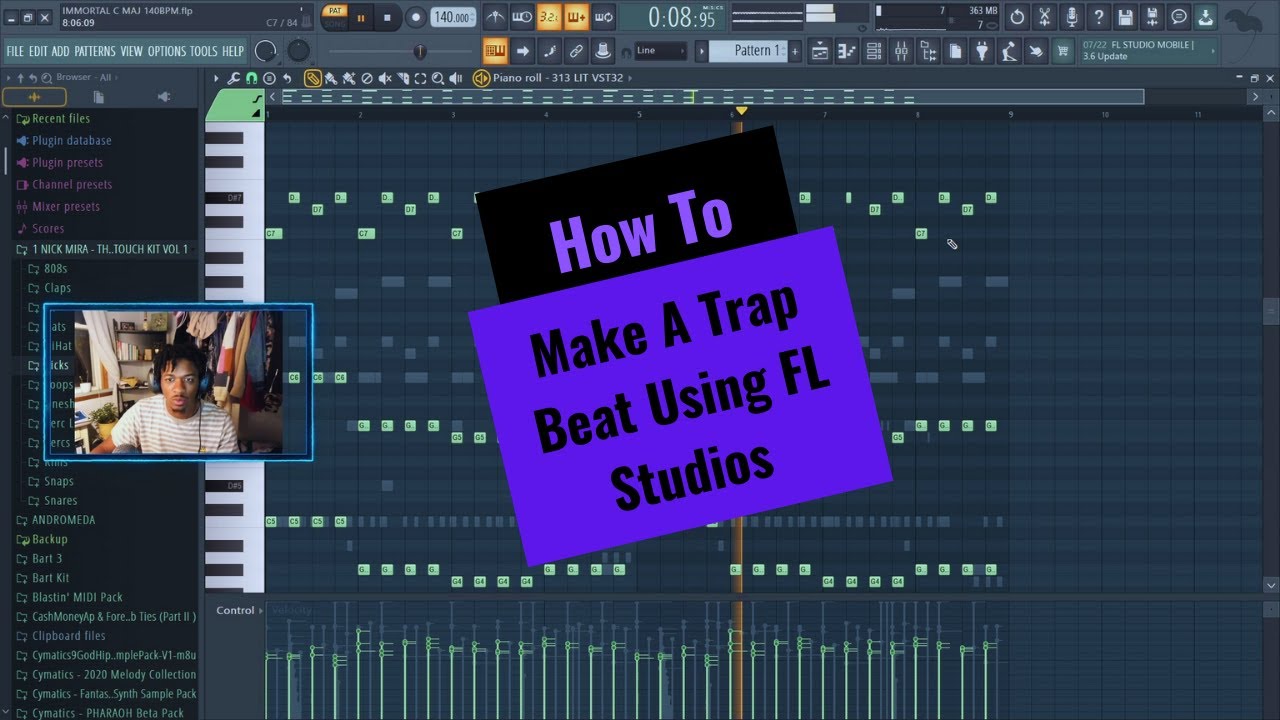
Task: Click the Save project floppy icon
Action: 1125,17
